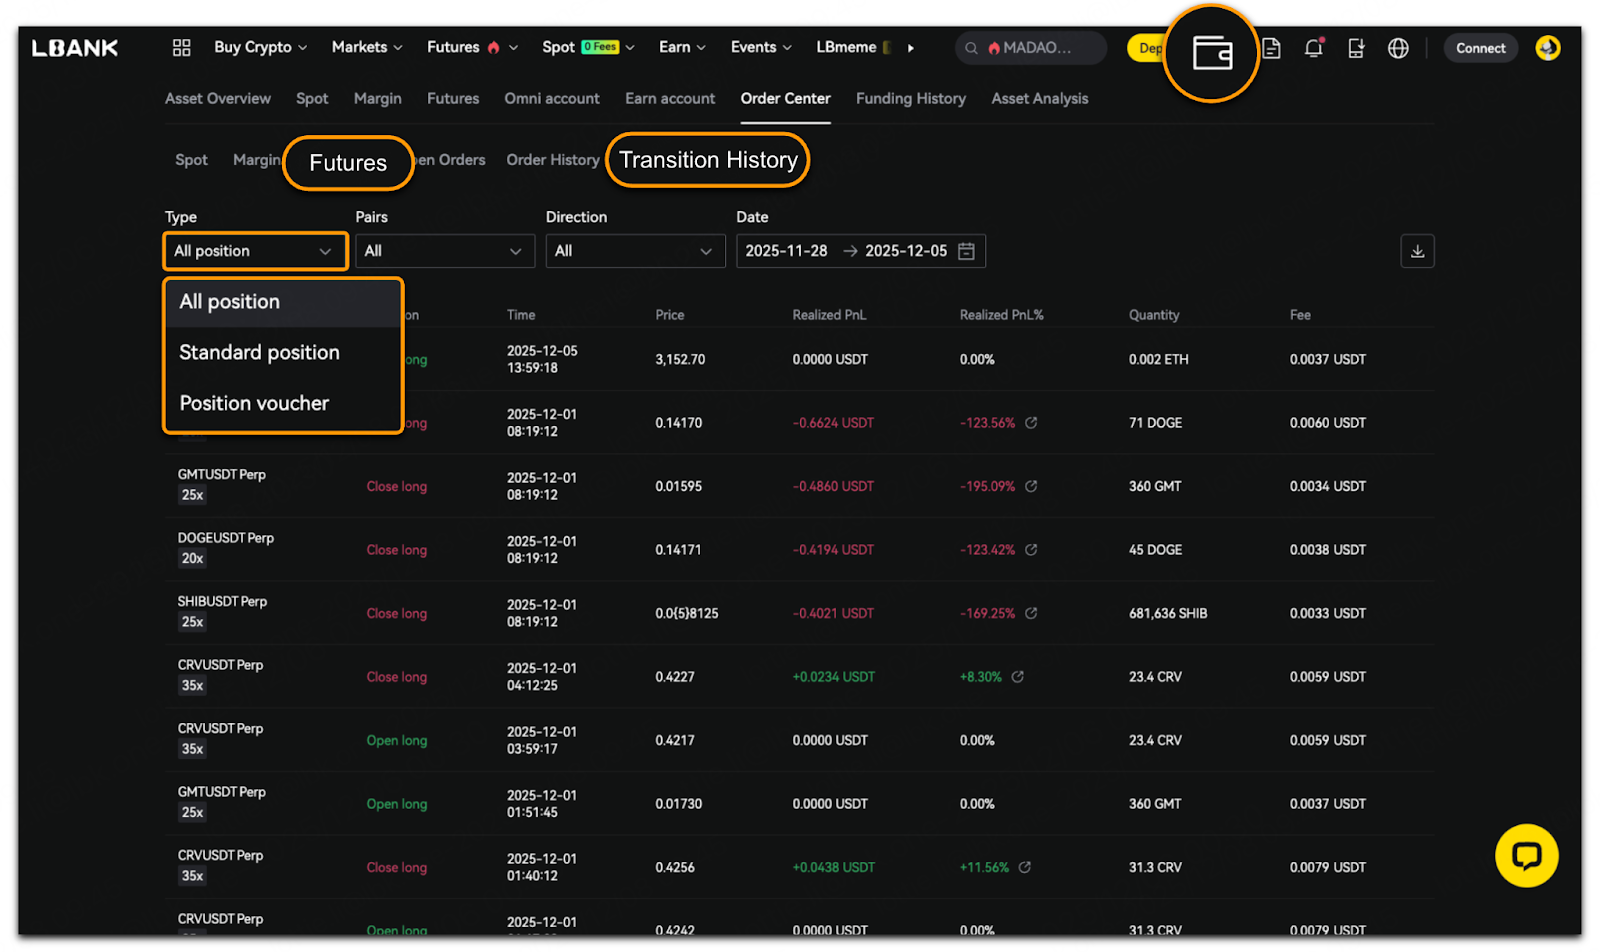Open the notifications bell icon
This screenshot has height=952, width=1600.
[1313, 48]
